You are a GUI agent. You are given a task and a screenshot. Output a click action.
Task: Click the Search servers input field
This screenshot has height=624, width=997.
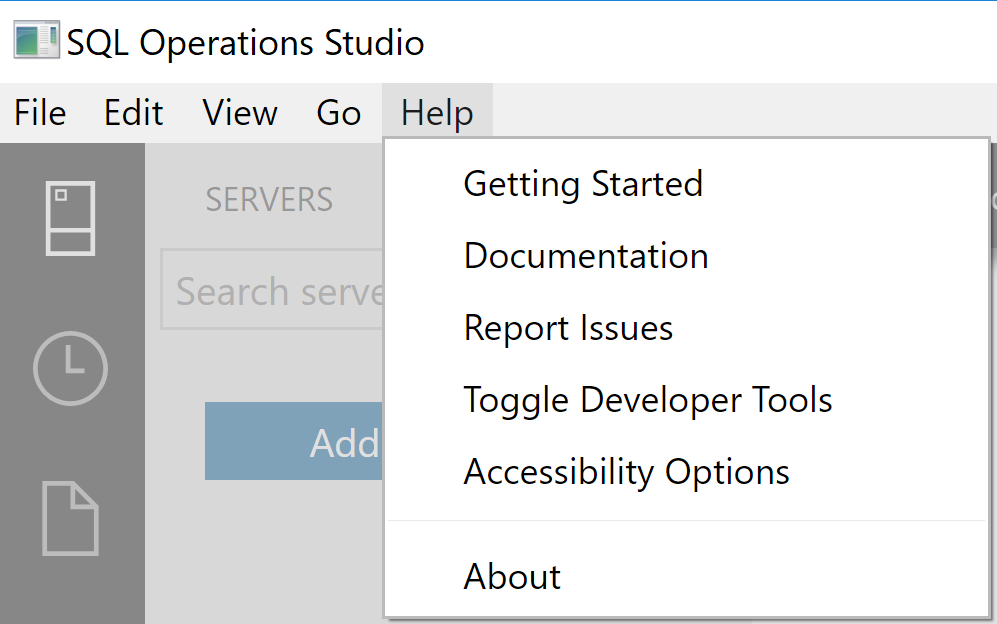point(272,292)
